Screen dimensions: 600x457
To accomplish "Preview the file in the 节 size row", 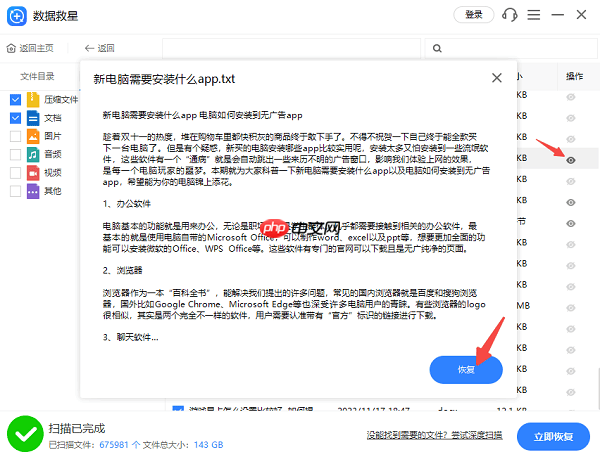I will click(x=571, y=224).
